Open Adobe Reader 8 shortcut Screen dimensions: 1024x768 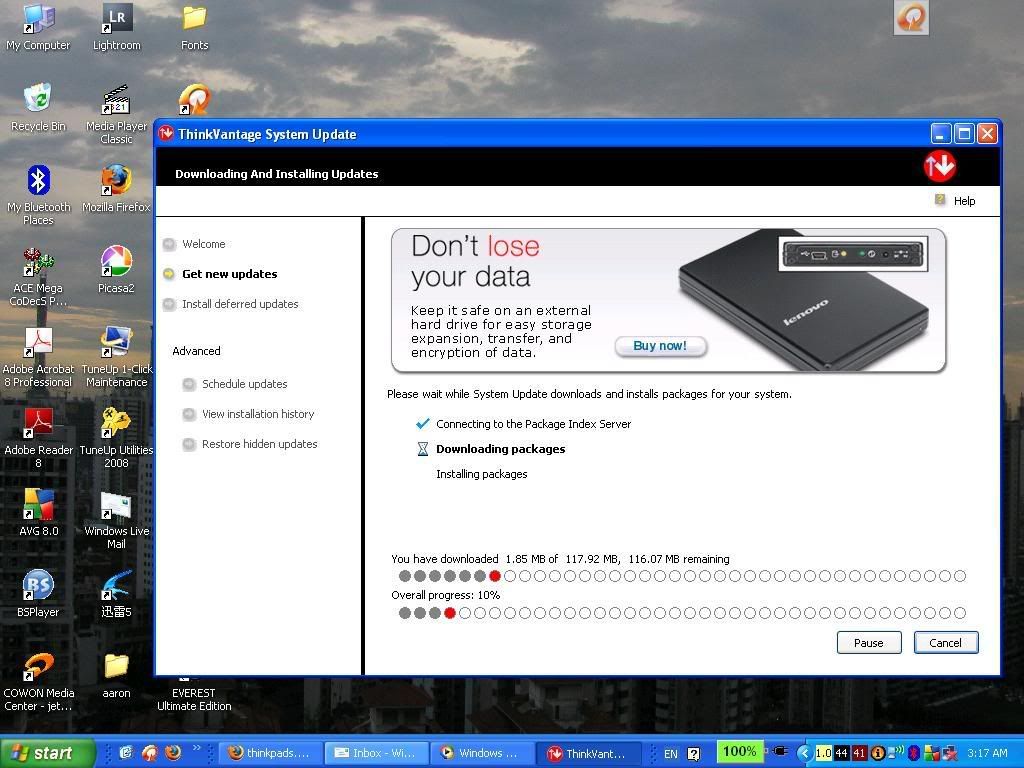pos(38,438)
